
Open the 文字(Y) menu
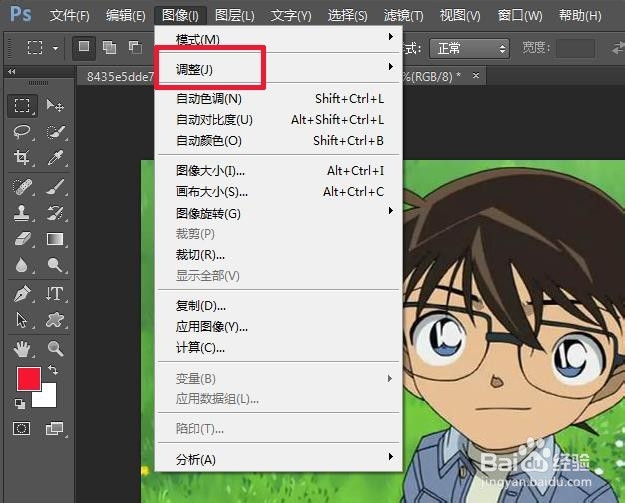291,16
